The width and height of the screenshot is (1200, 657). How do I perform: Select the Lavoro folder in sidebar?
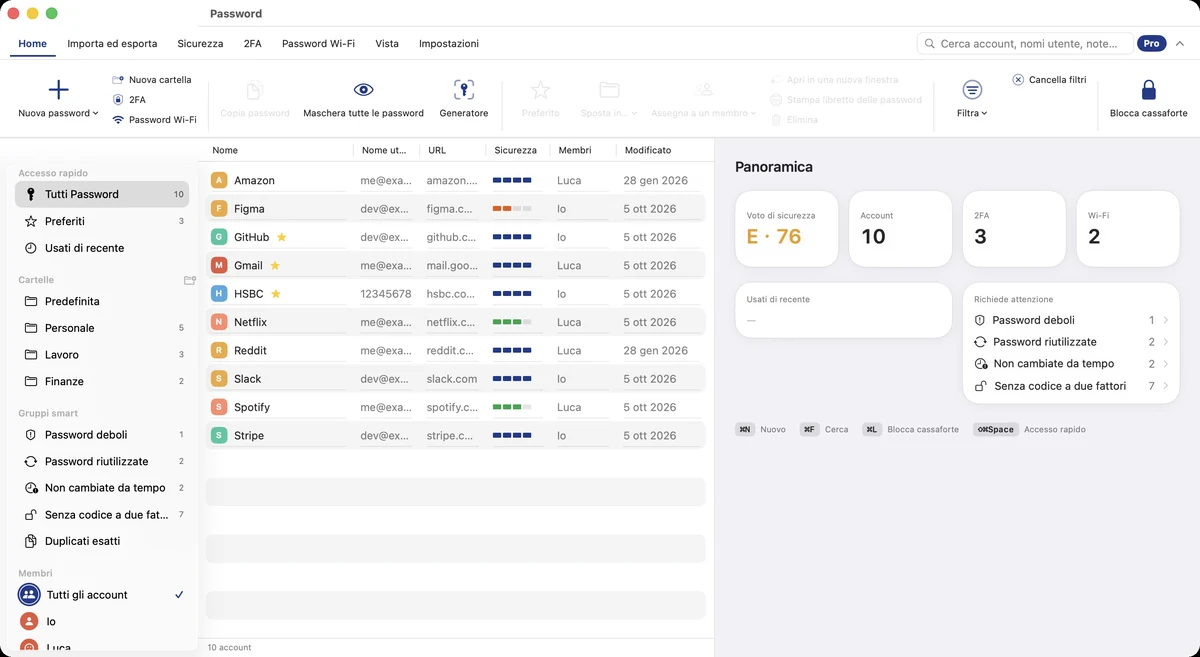click(x=102, y=355)
